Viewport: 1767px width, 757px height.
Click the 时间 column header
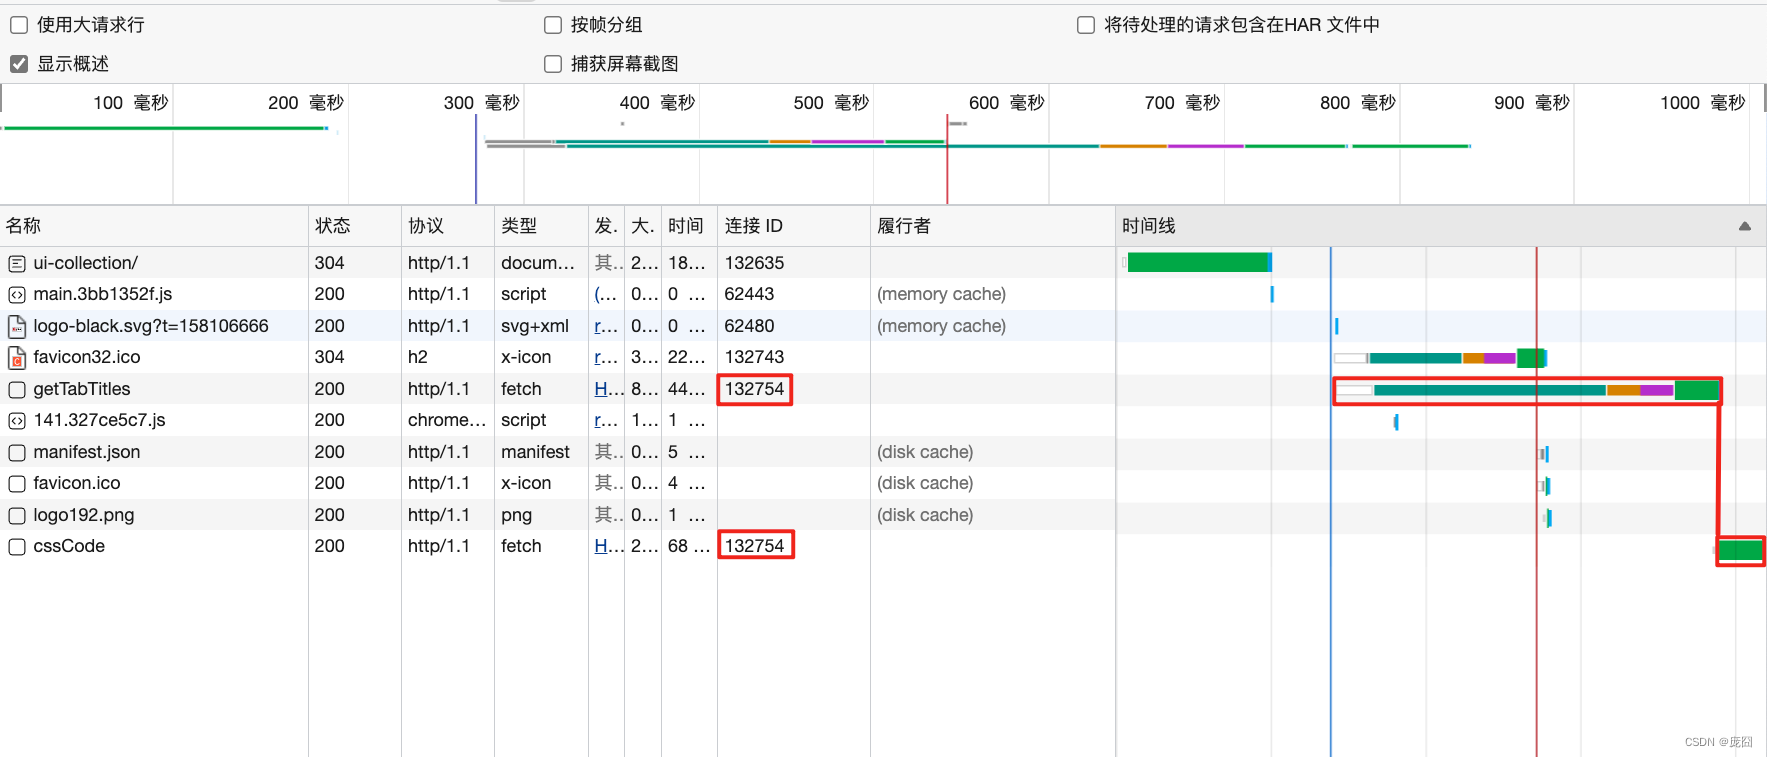click(689, 226)
